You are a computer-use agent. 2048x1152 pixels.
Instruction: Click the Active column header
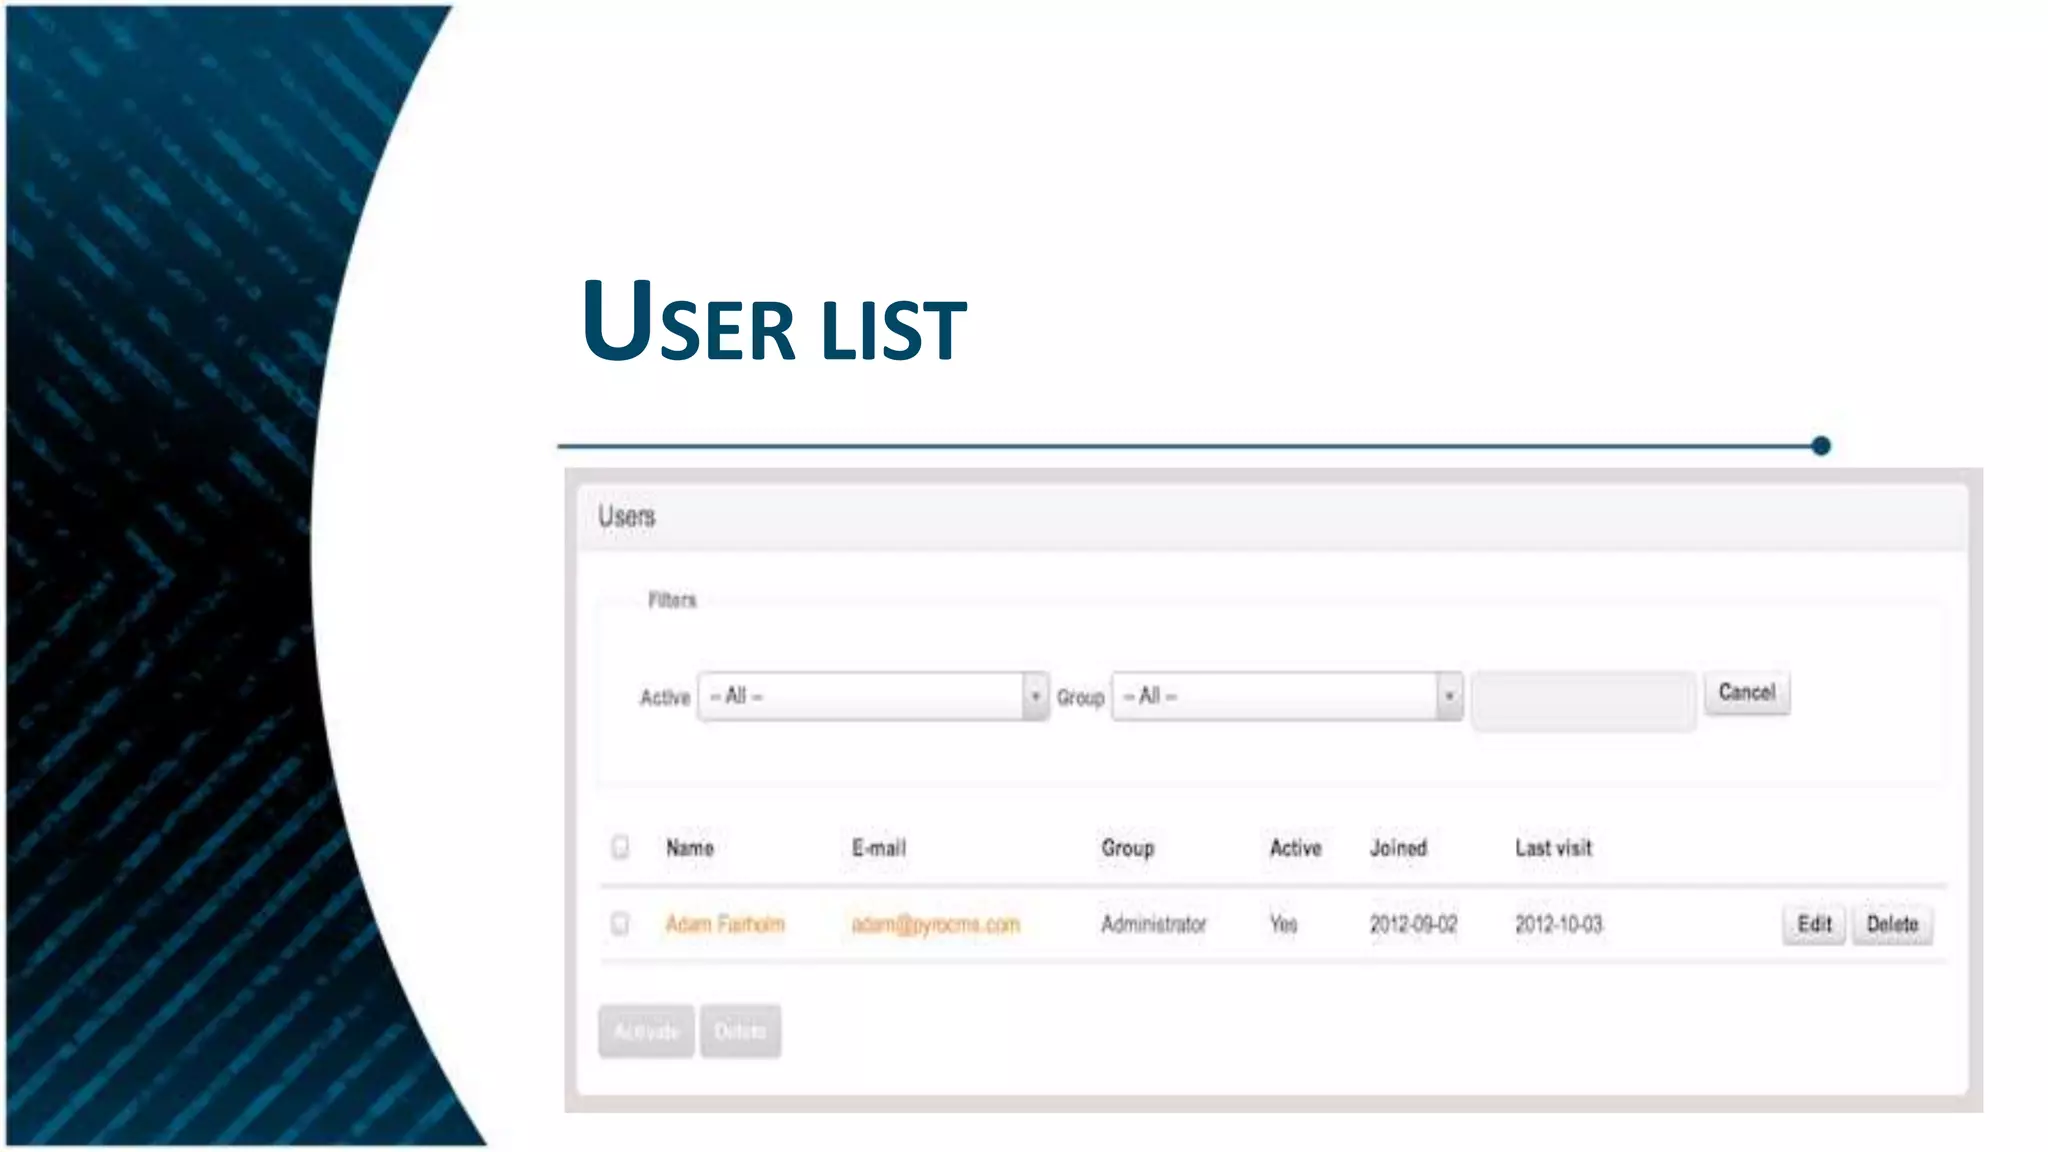[1295, 848]
